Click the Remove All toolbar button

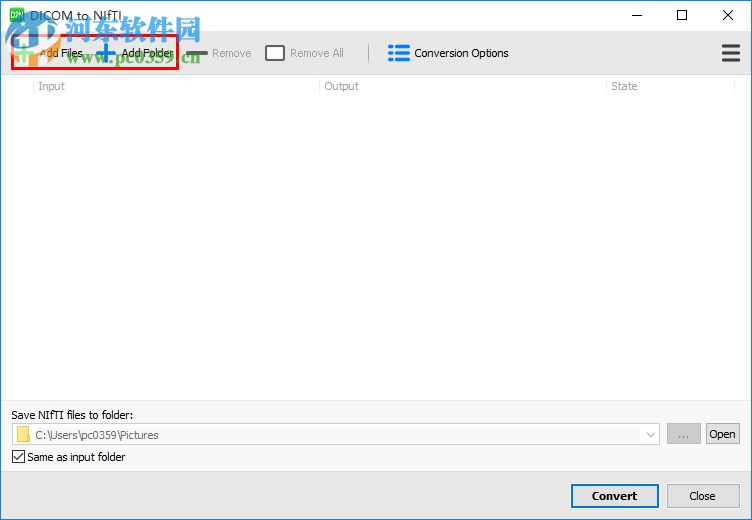tap(305, 53)
